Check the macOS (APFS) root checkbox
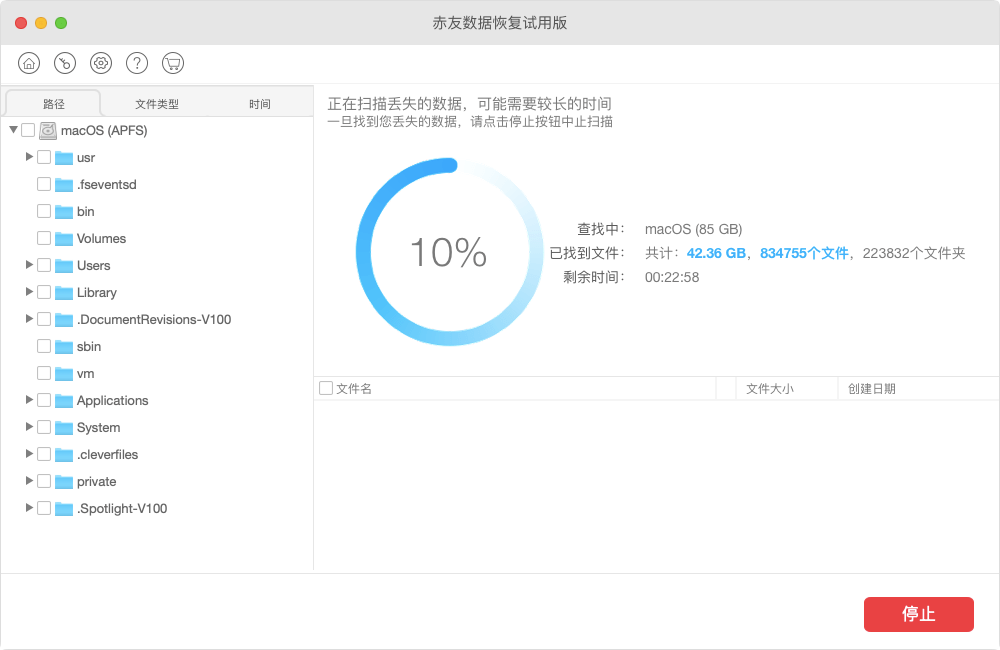 pyautogui.click(x=28, y=130)
